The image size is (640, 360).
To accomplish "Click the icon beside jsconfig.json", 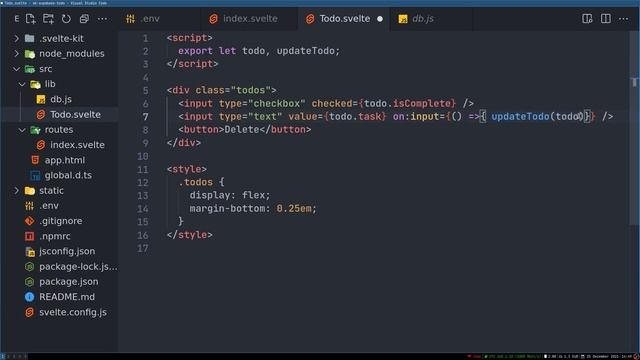I will (30, 251).
